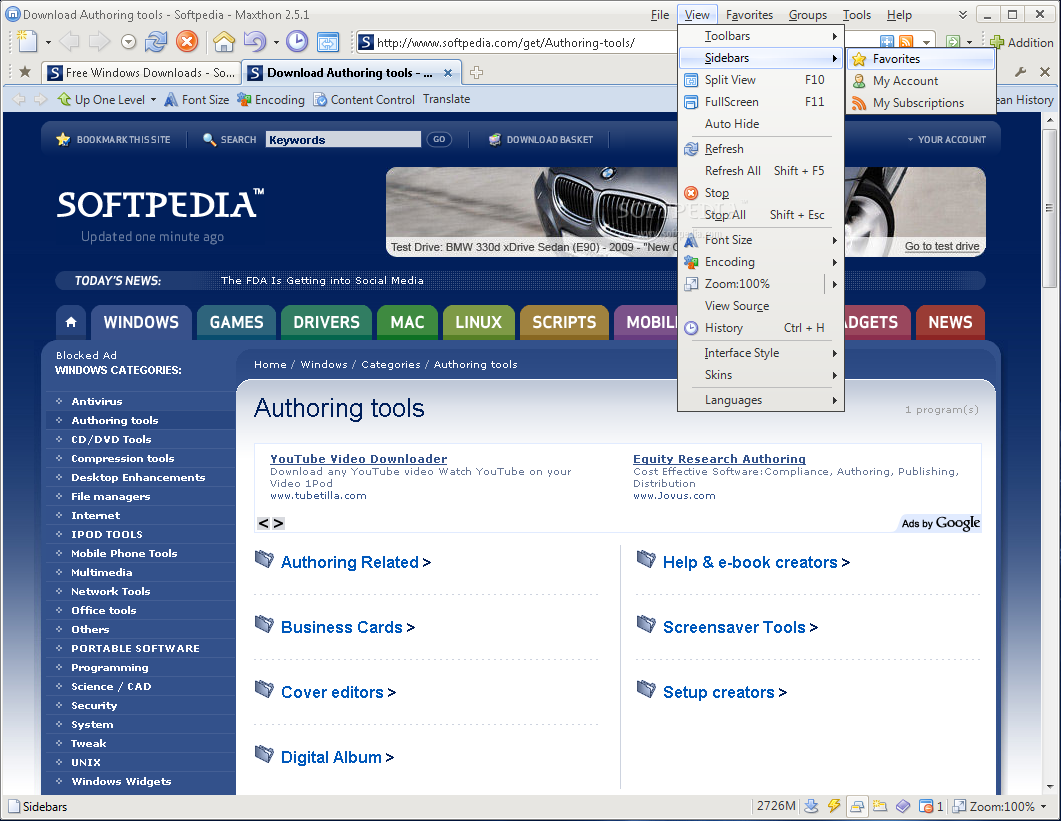The height and width of the screenshot is (821, 1061).
Task: Toggle Auto Hide in View menu
Action: click(x=761, y=124)
